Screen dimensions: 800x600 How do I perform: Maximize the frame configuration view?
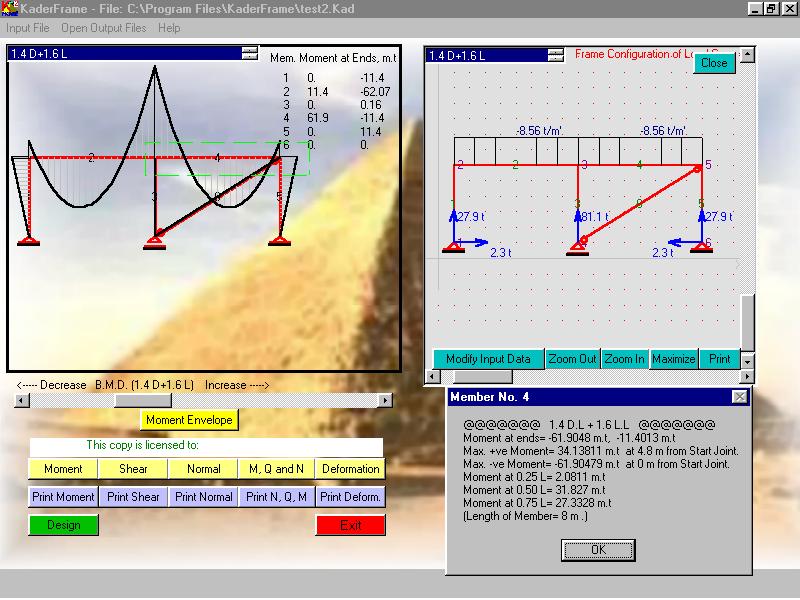673,359
